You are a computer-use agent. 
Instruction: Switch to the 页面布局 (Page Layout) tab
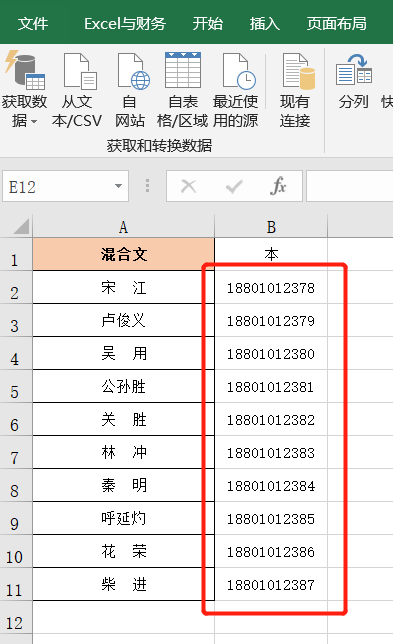click(x=337, y=24)
